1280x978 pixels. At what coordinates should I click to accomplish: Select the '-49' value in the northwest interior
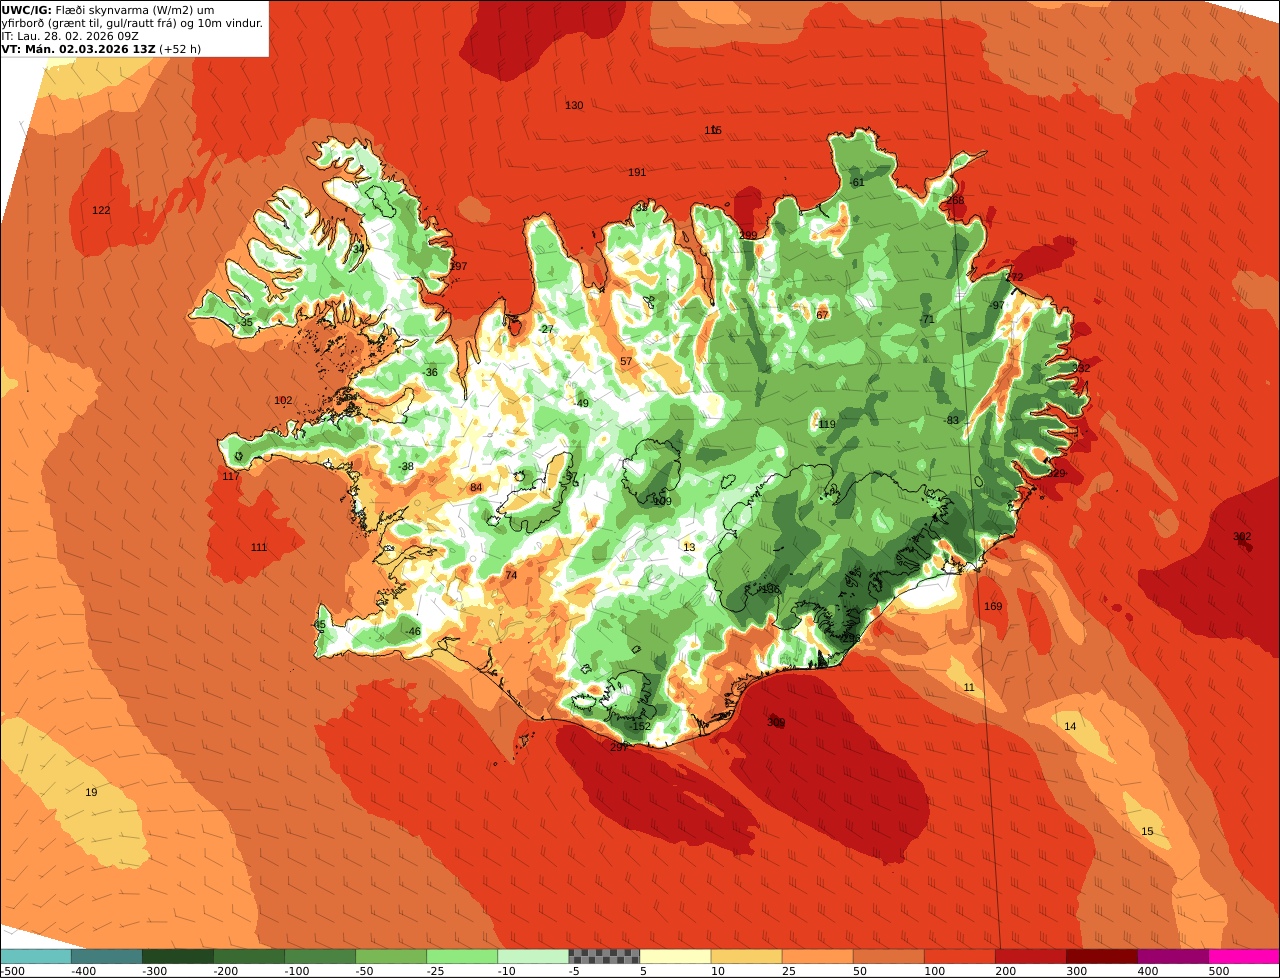click(x=581, y=404)
